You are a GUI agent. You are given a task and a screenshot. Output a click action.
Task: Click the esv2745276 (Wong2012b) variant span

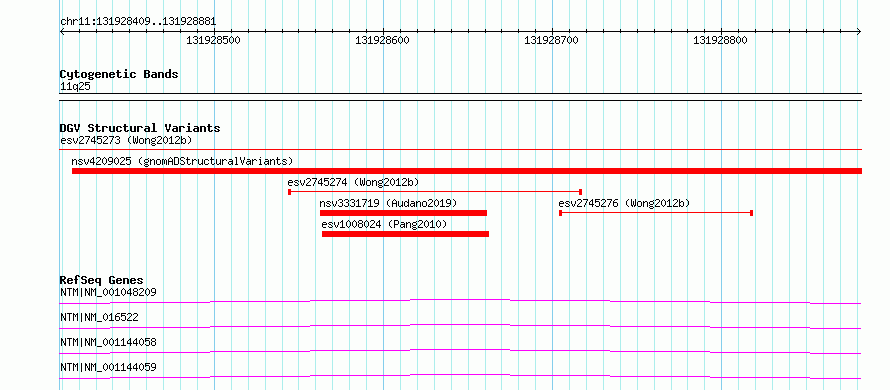click(x=656, y=213)
